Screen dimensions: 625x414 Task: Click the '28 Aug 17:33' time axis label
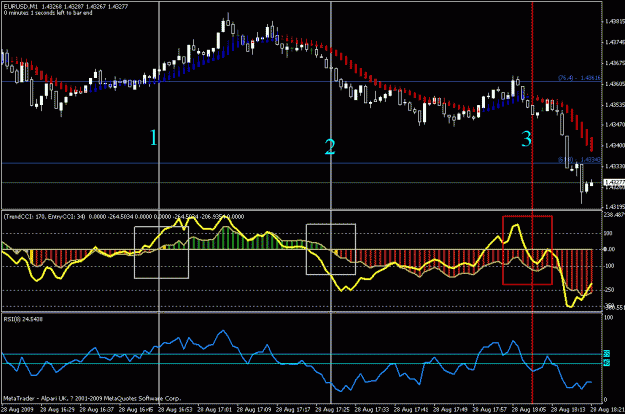tap(372, 410)
